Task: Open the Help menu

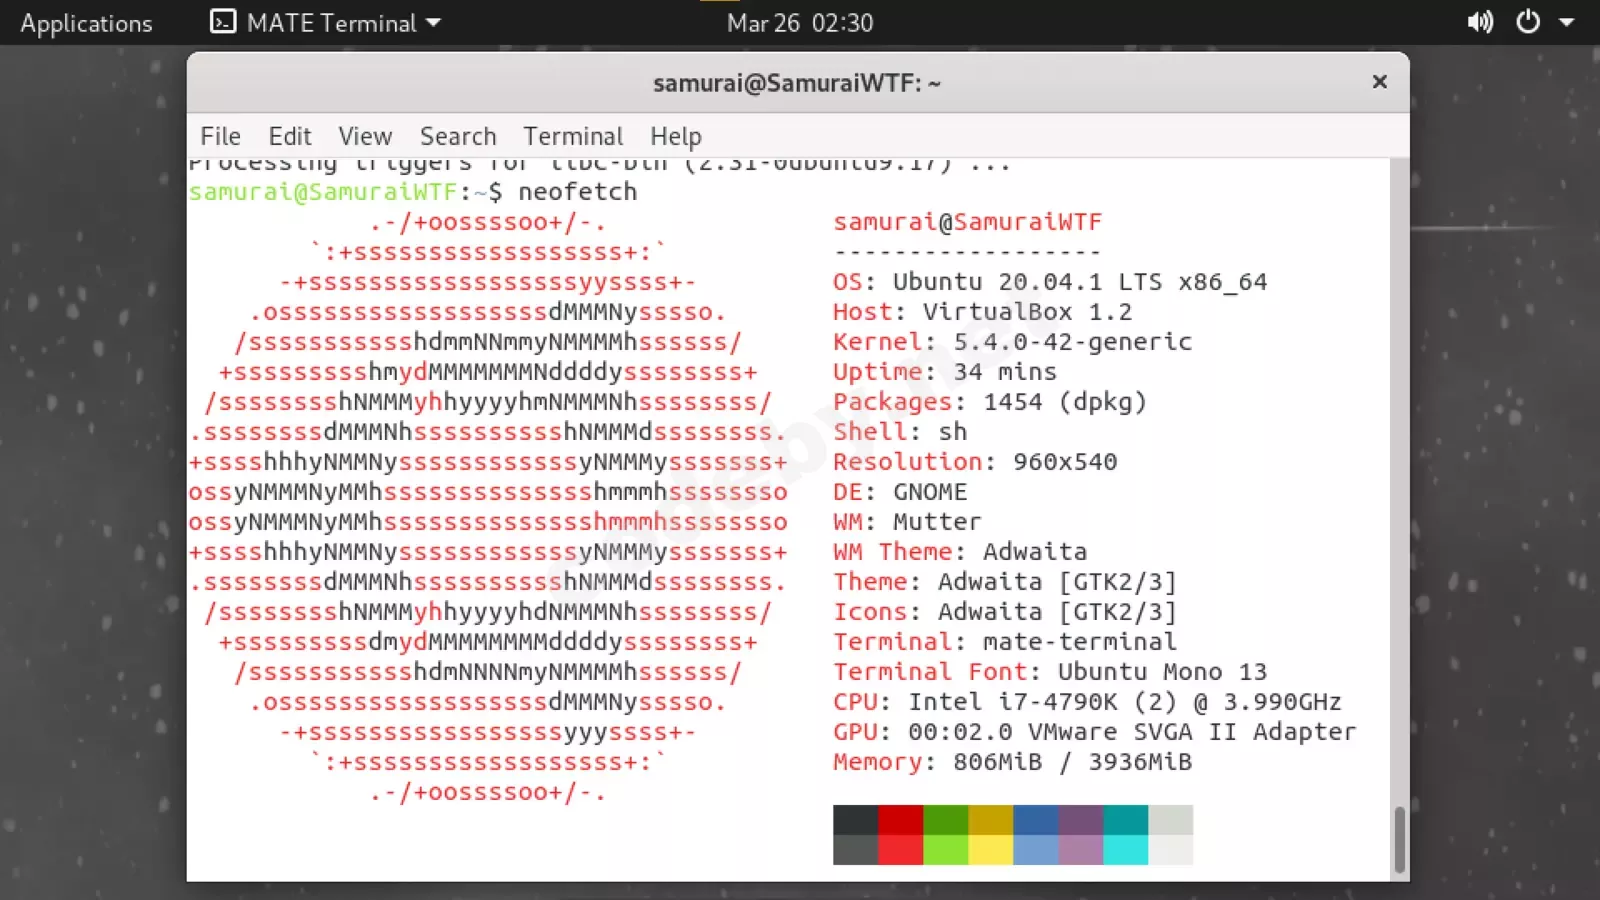Action: pos(676,136)
